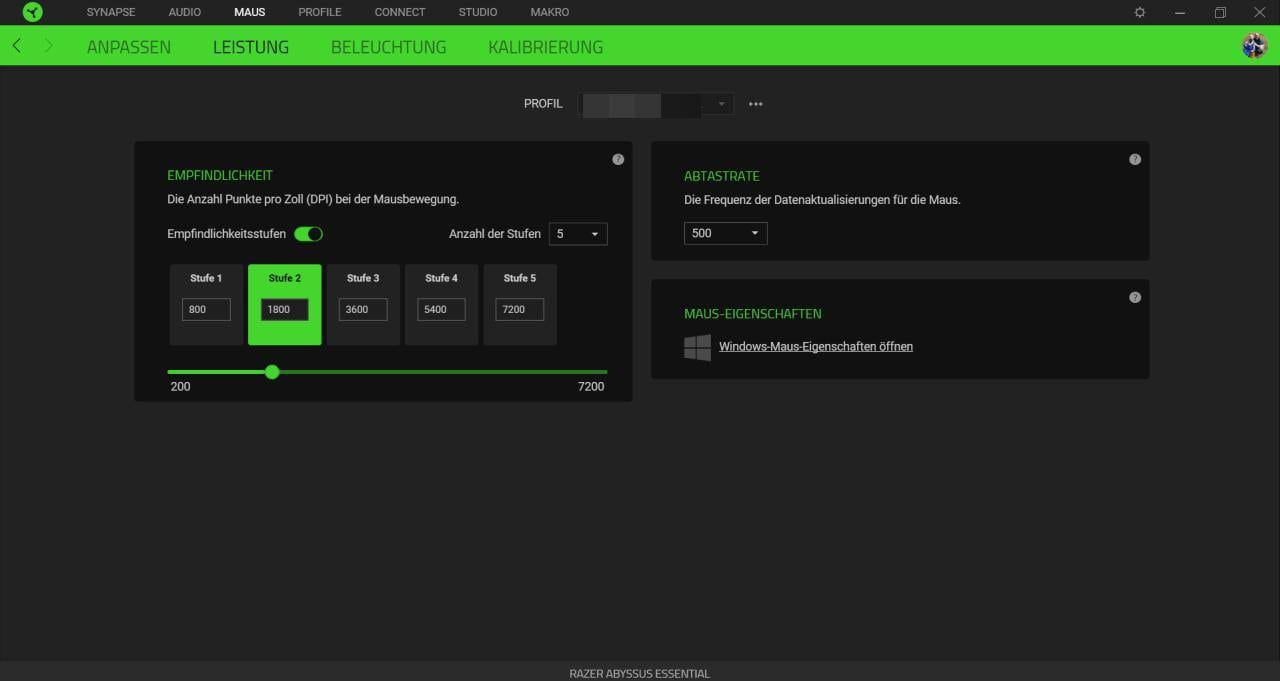Image resolution: width=1280 pixels, height=681 pixels.
Task: Select the Stufe 3 sensitivity stage
Action: 363,280
